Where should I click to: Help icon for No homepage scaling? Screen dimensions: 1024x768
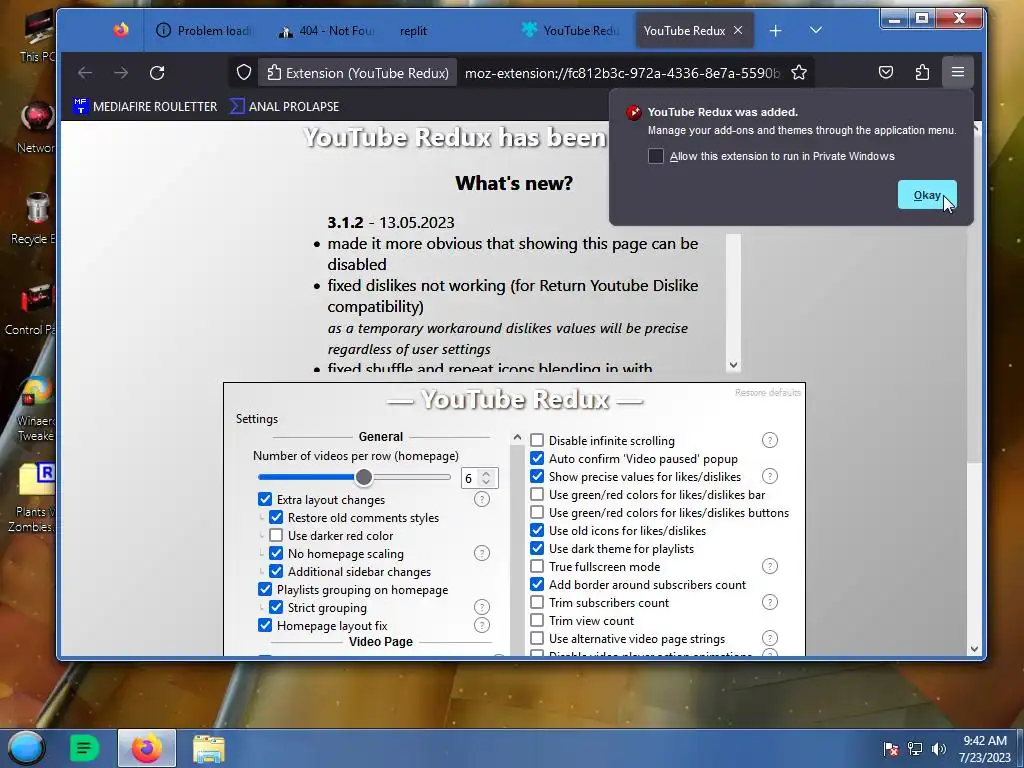coord(482,554)
